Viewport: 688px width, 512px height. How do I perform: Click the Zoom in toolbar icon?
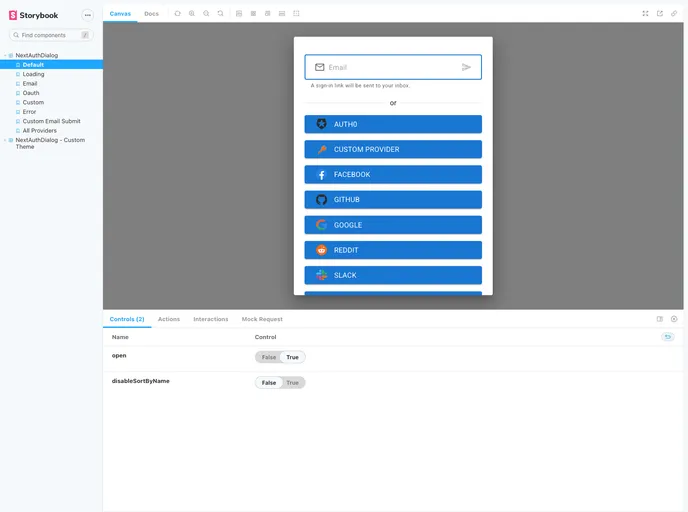[x=192, y=14]
